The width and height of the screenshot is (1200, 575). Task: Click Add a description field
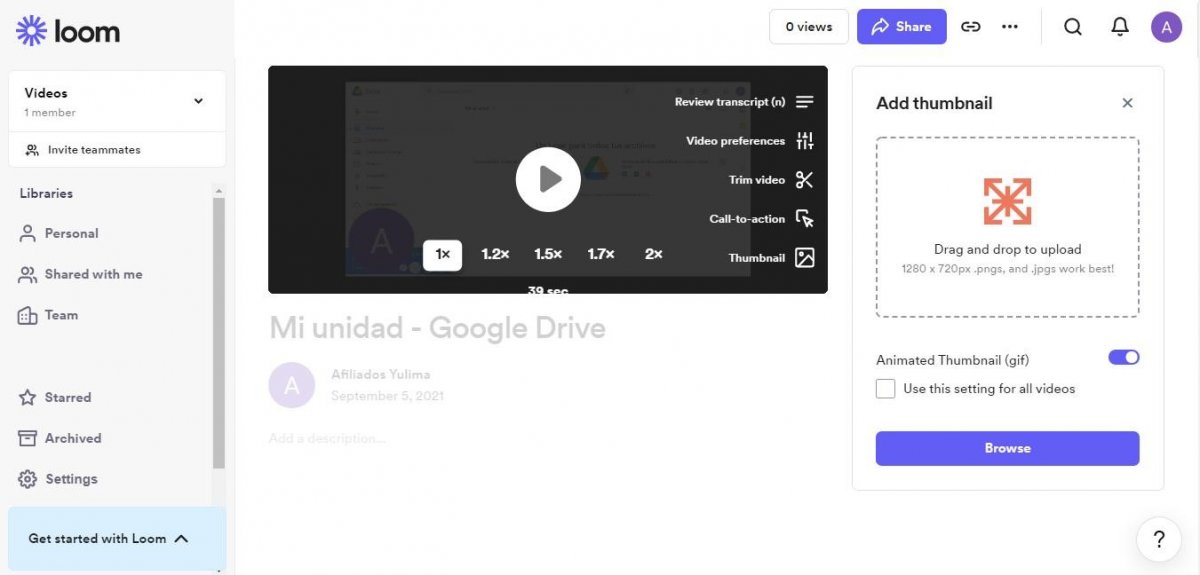pyautogui.click(x=327, y=438)
